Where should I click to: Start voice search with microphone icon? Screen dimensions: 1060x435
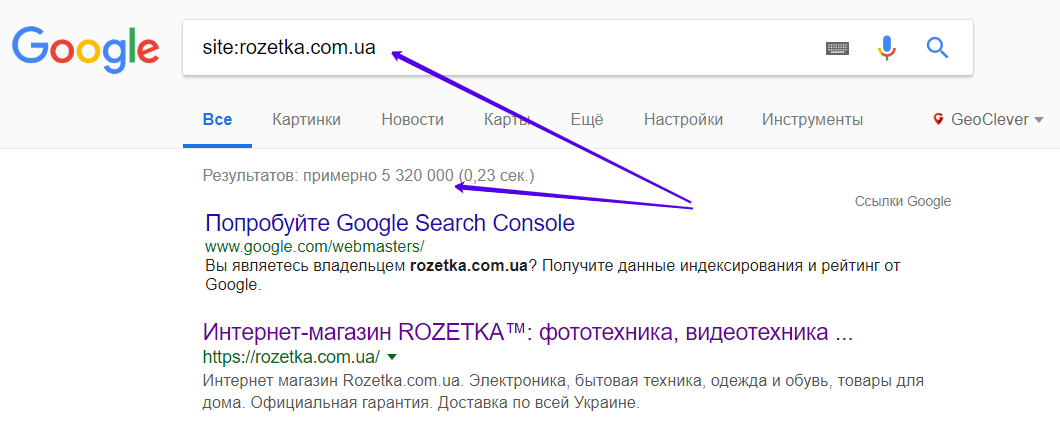887,47
